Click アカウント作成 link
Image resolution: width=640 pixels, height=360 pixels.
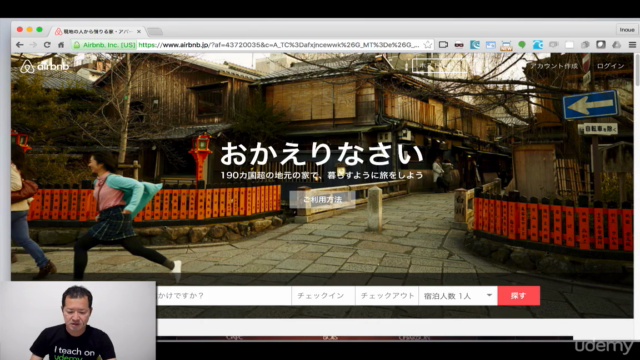(x=554, y=66)
